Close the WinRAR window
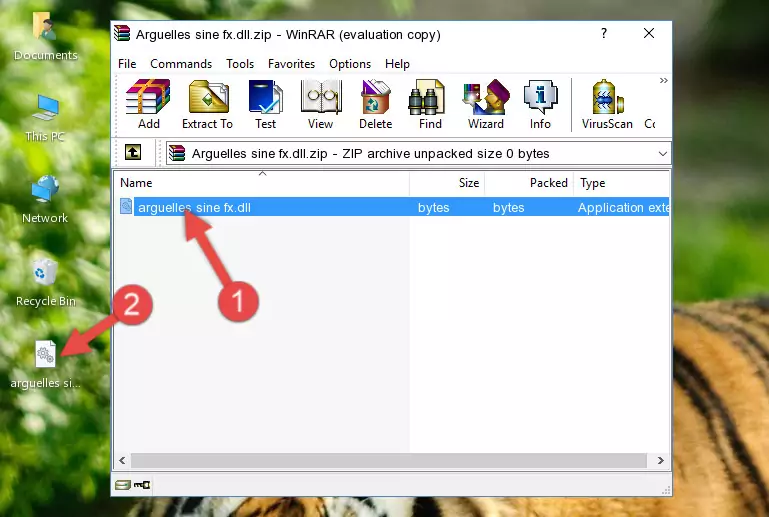 [x=649, y=33]
